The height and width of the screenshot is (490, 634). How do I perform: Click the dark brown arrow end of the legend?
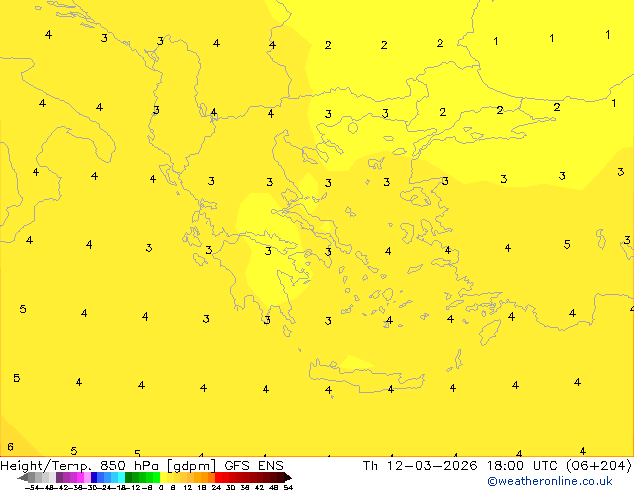tap(288, 477)
